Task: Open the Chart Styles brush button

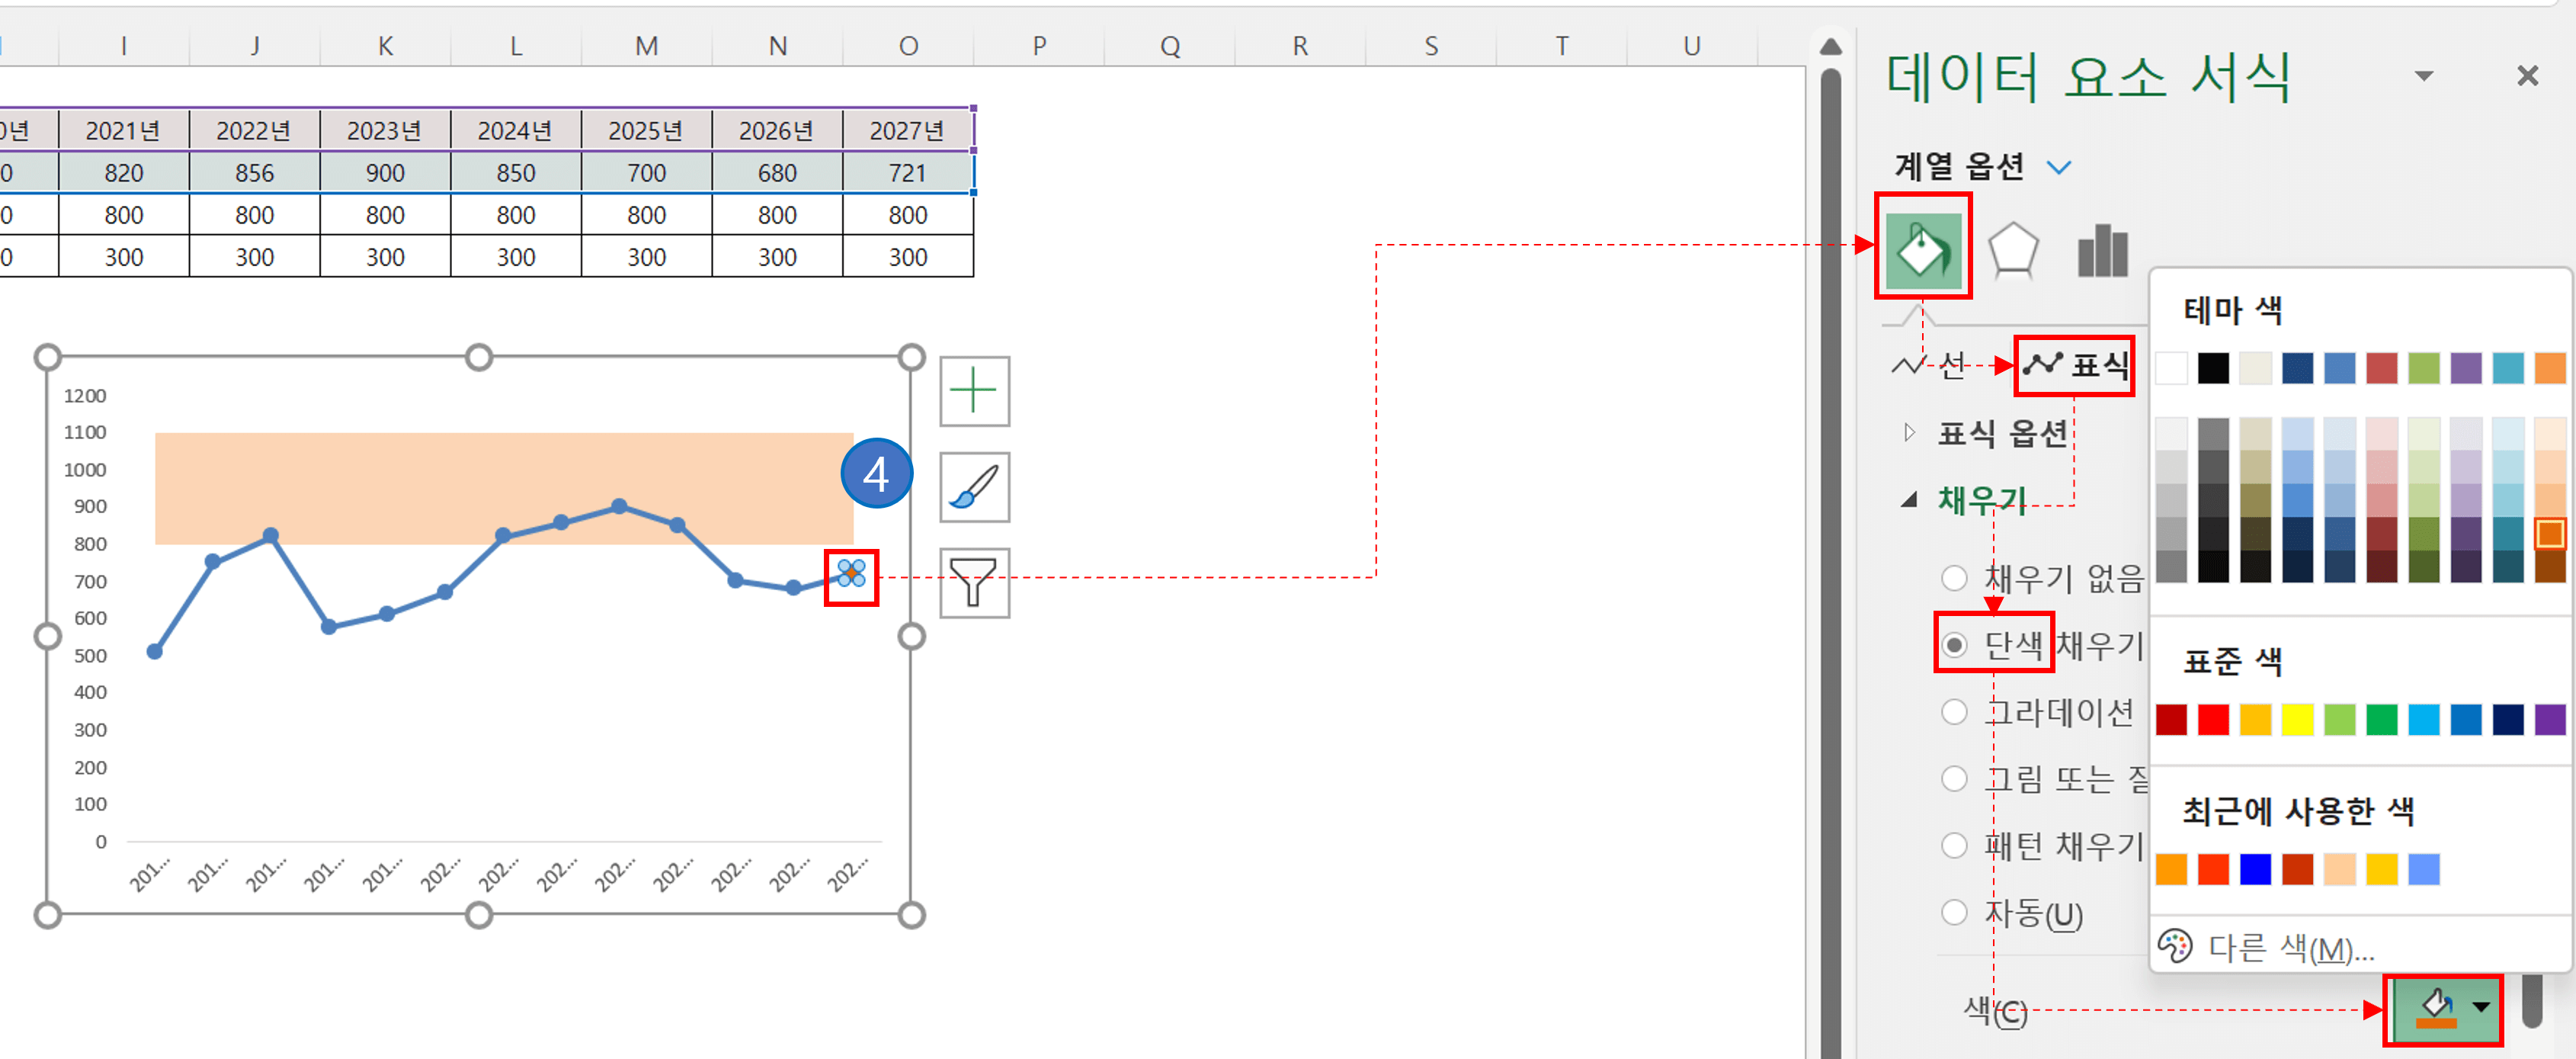Action: 974,487
